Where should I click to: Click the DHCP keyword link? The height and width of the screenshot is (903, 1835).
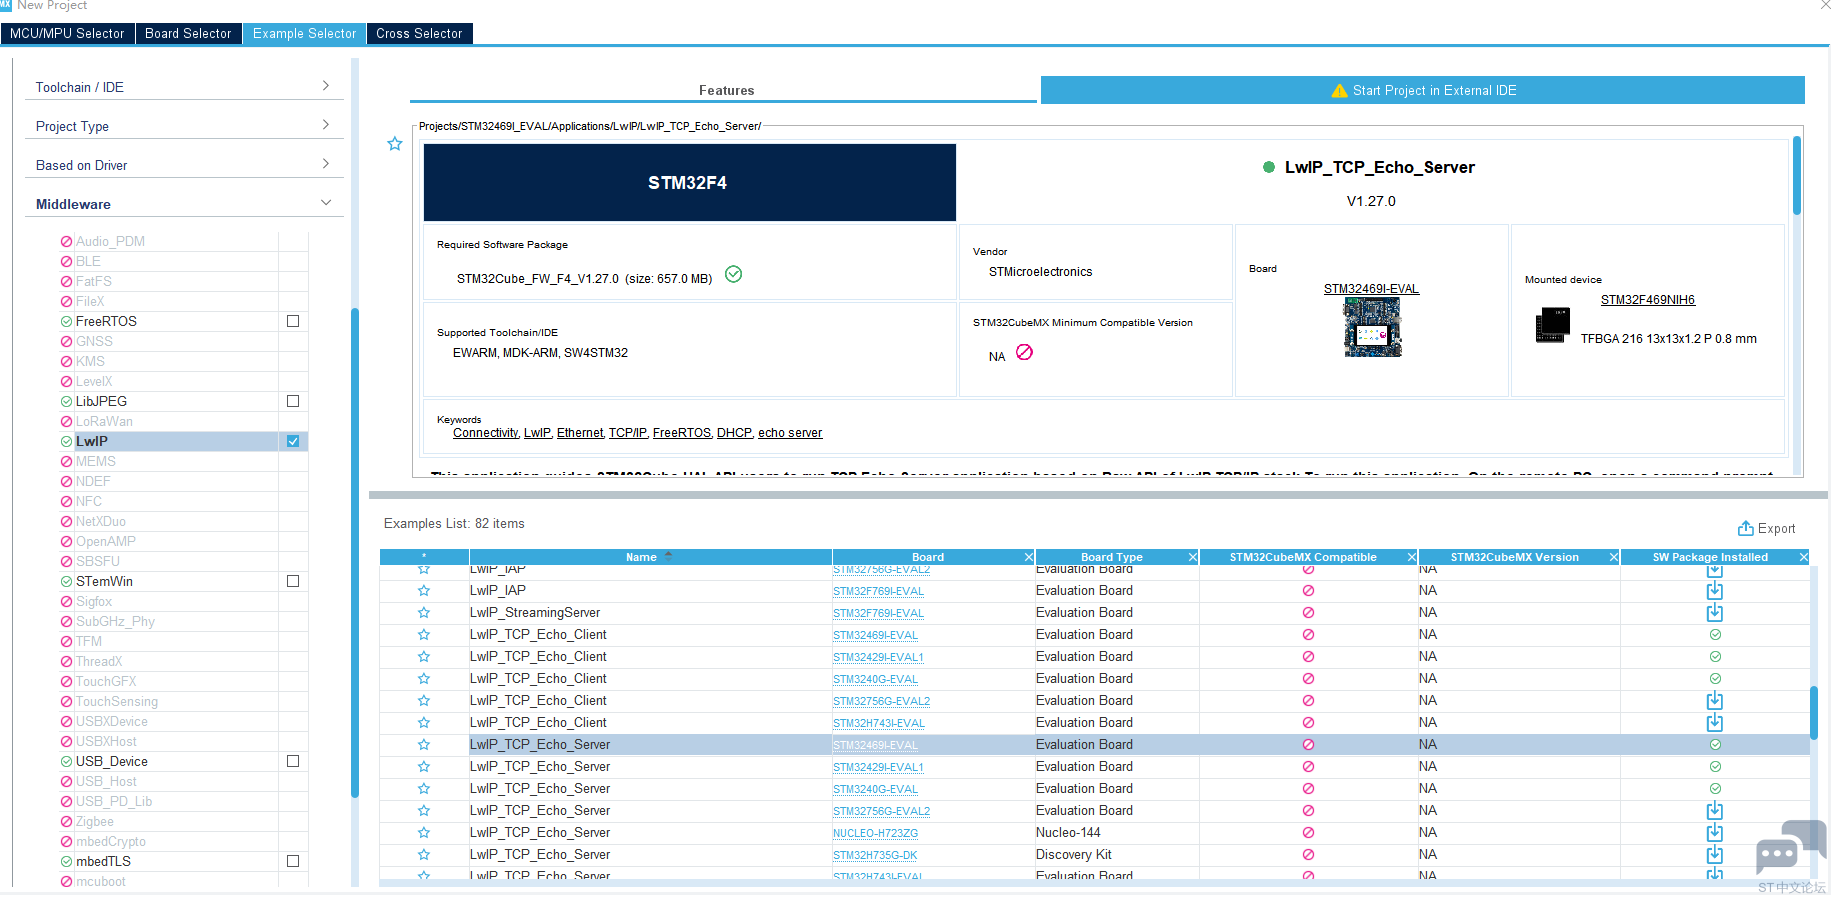(x=734, y=433)
